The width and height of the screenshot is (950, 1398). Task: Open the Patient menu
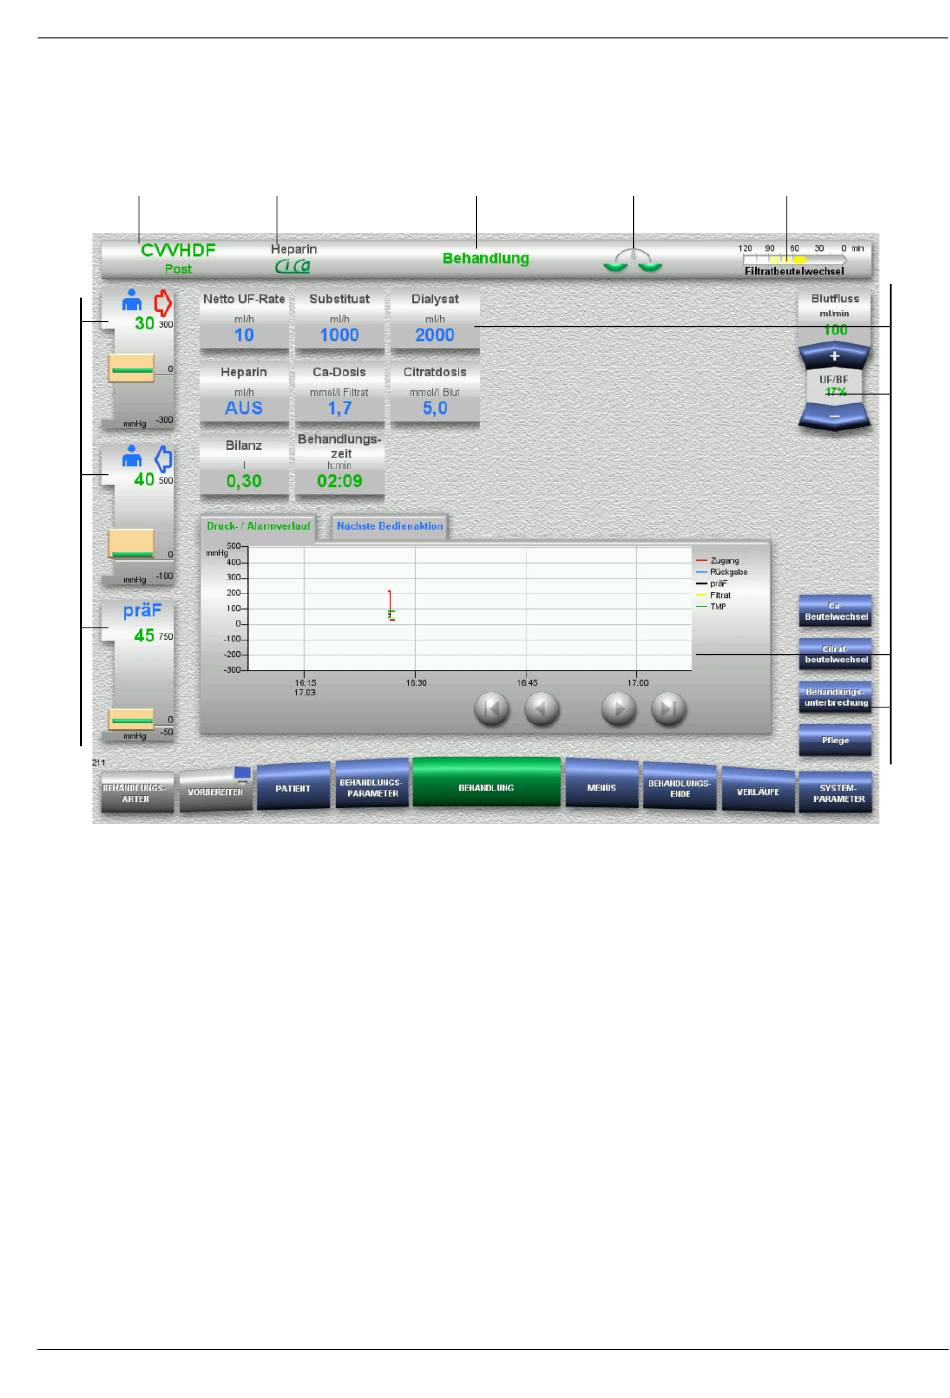[x=293, y=788]
